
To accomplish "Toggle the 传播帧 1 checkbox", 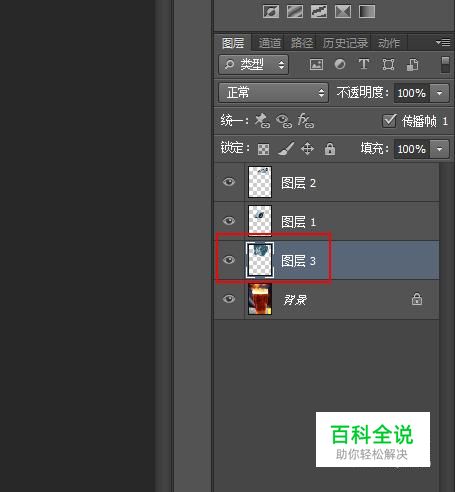I will (x=389, y=121).
